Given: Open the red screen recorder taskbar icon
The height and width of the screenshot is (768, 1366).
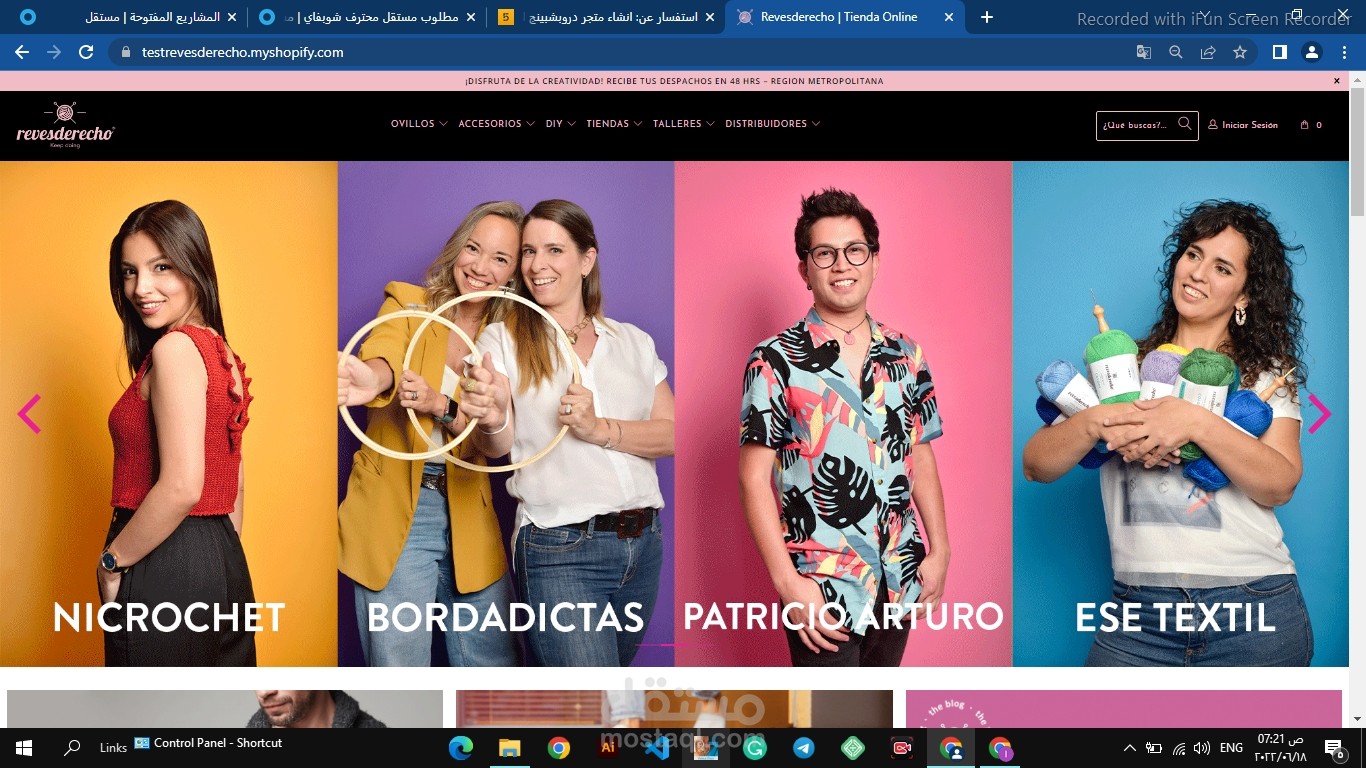Looking at the screenshot, I should (902, 747).
